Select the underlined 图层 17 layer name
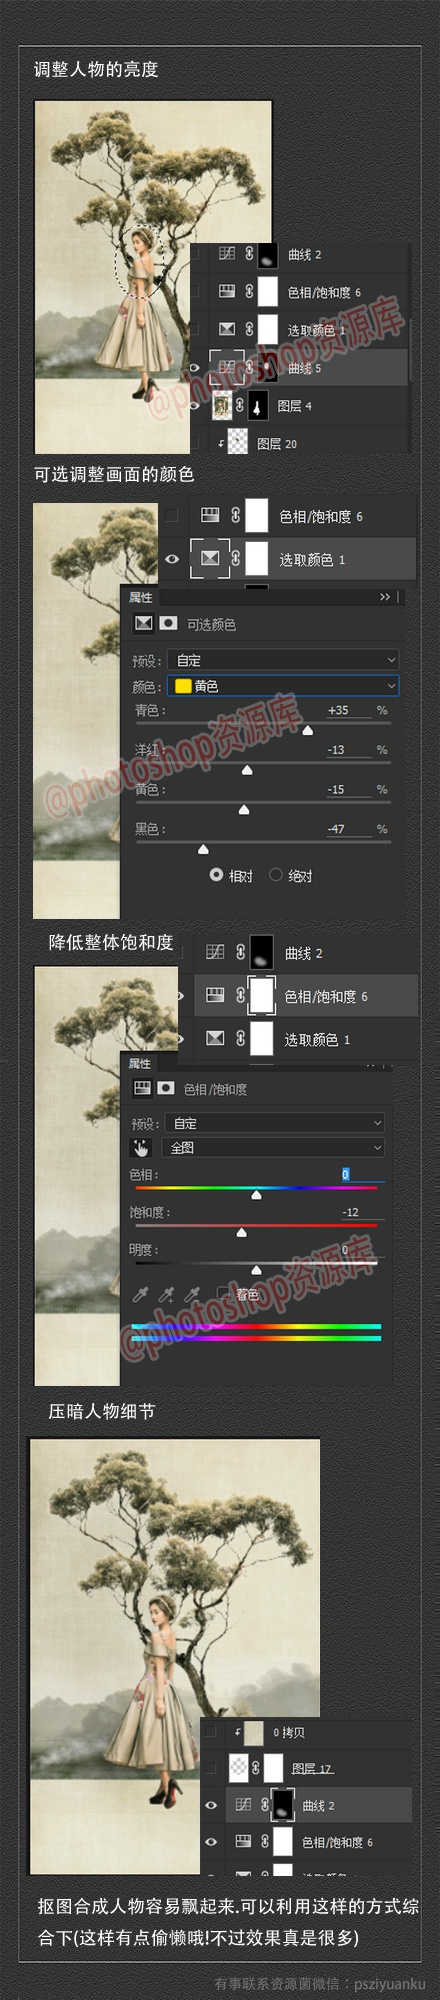 [312, 1768]
